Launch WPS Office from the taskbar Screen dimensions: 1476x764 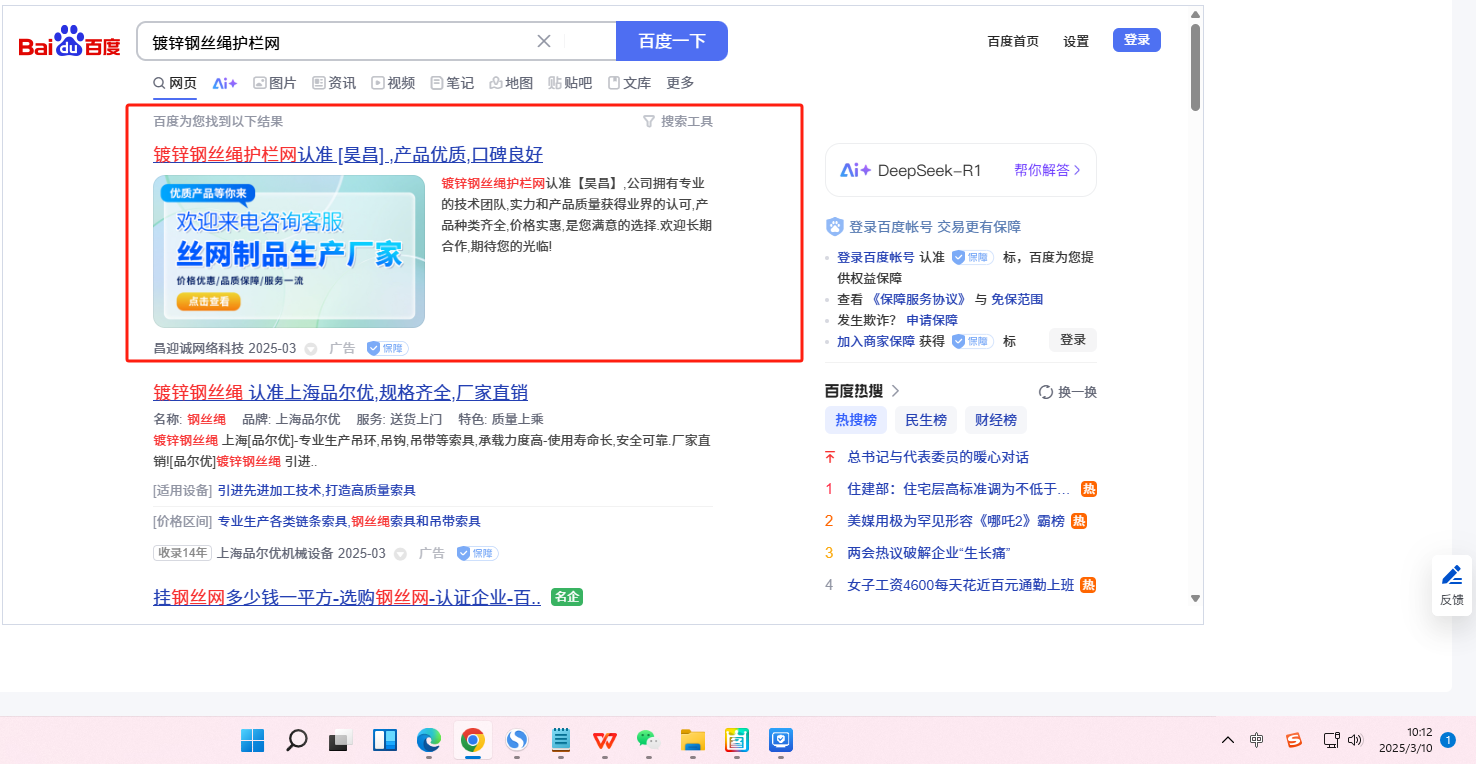pyautogui.click(x=604, y=740)
